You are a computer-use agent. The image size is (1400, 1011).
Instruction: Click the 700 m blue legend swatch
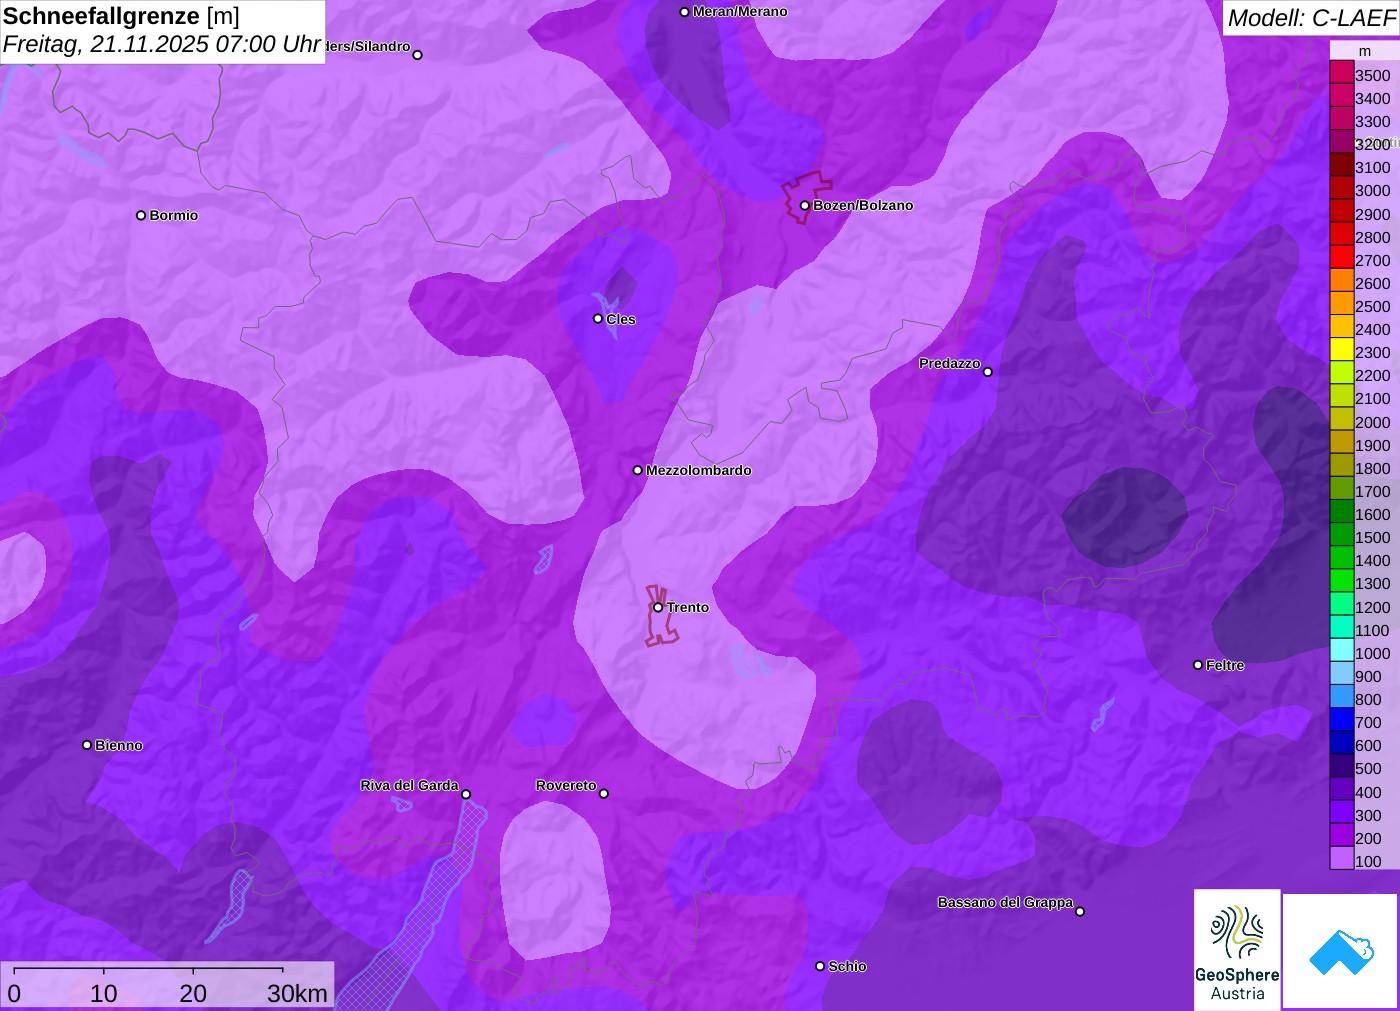(x=1342, y=720)
